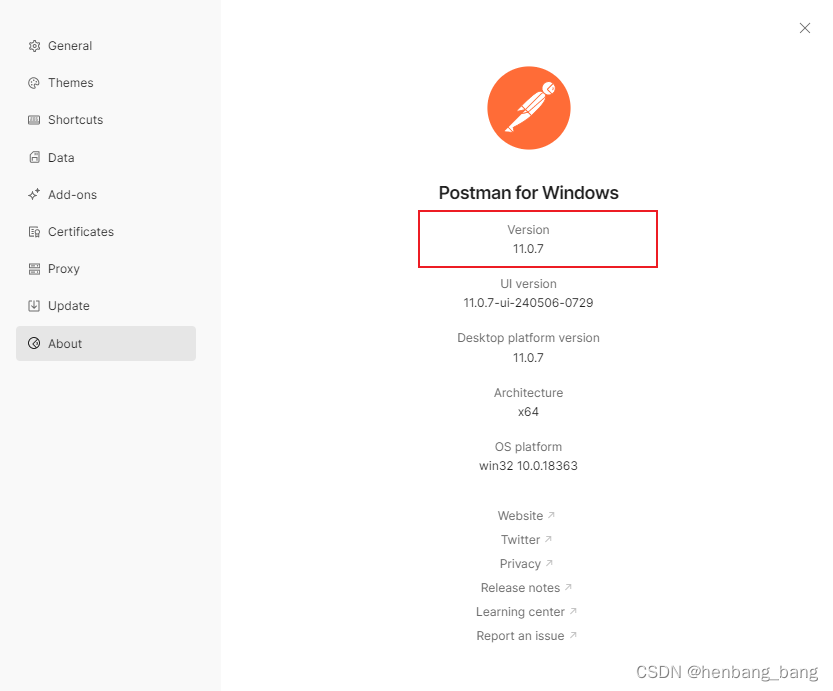Screen dimensions: 833x691
Task: Go to the Shortcuts settings section
Action: (75, 120)
